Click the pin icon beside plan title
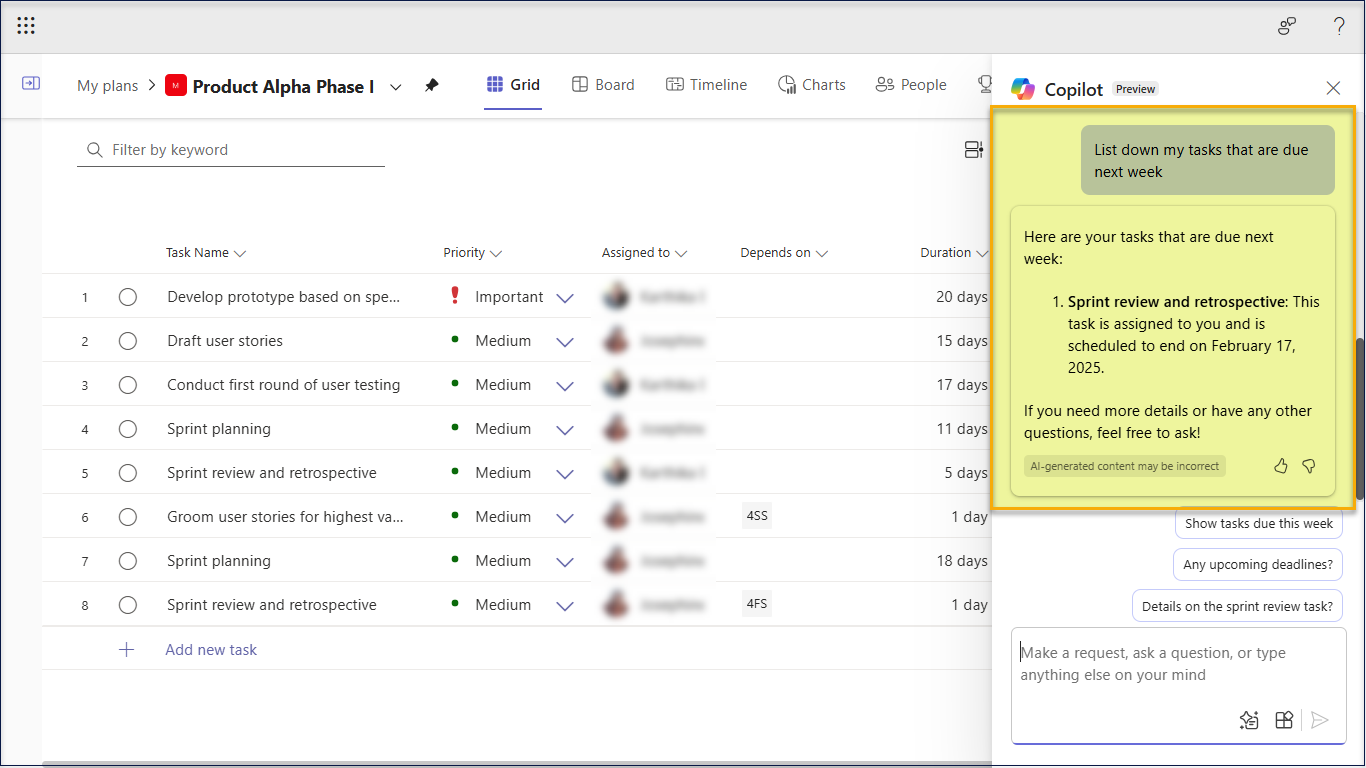Image resolution: width=1366 pixels, height=768 pixels. pyautogui.click(x=431, y=86)
